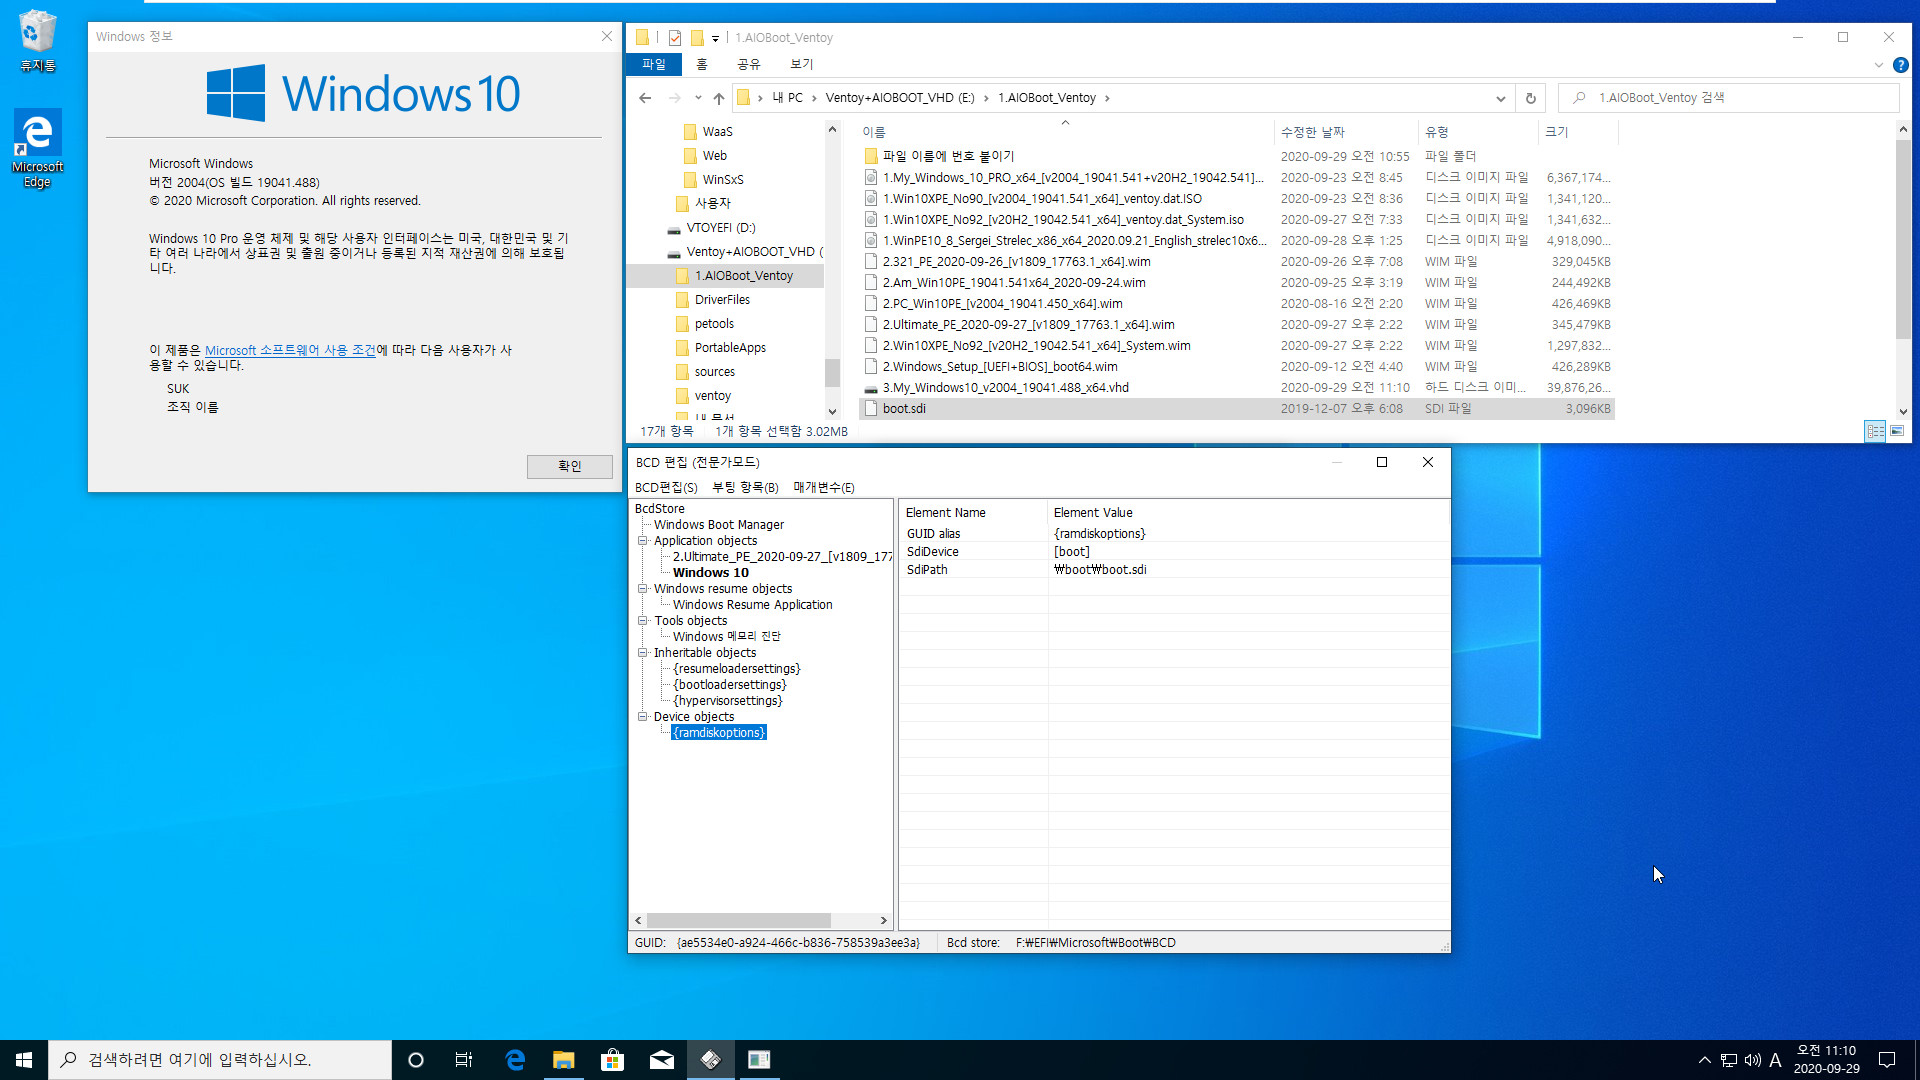
Task: Open network status tray icon
Action: [1728, 1060]
